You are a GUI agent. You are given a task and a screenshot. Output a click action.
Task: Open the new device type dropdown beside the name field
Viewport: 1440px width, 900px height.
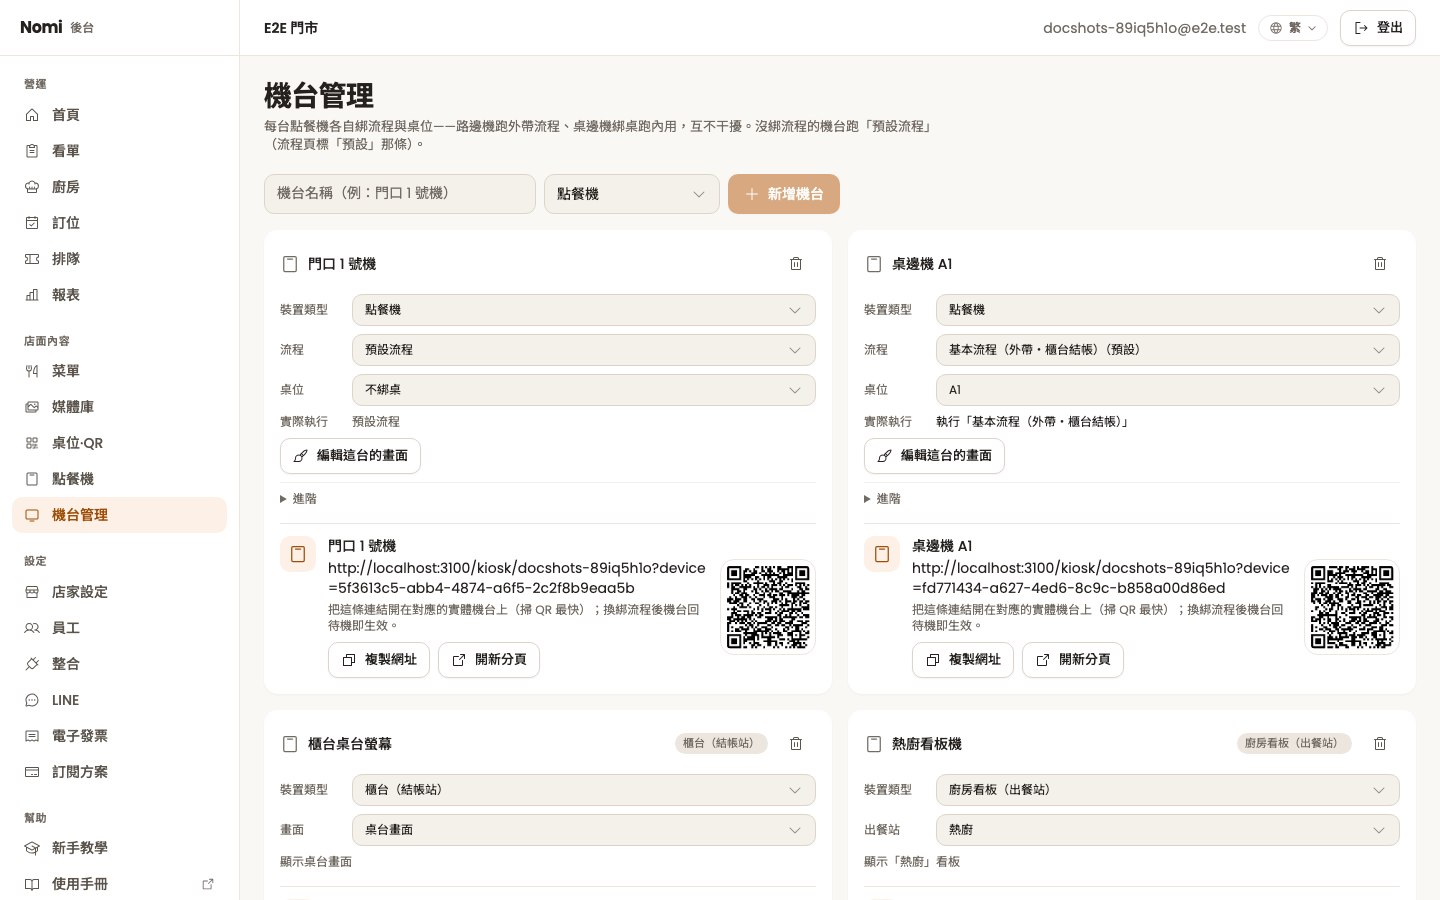click(x=632, y=194)
